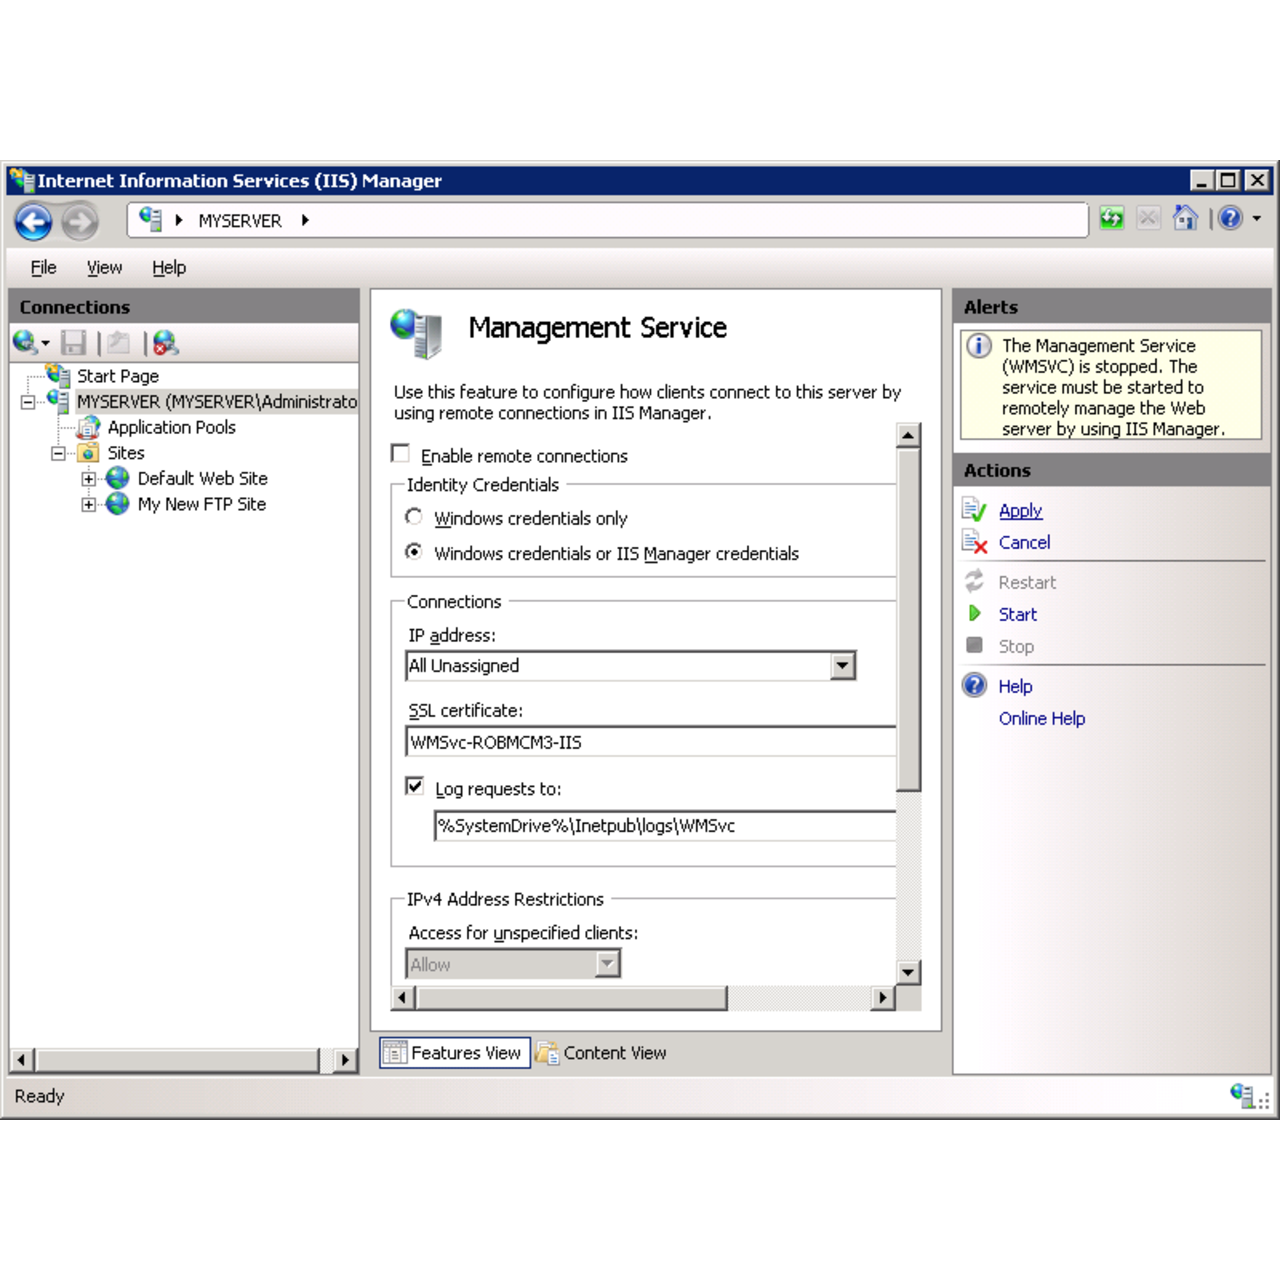Click the Connections pane horizontal scrollbar thumb
The height and width of the screenshot is (1280, 1280).
177,1060
